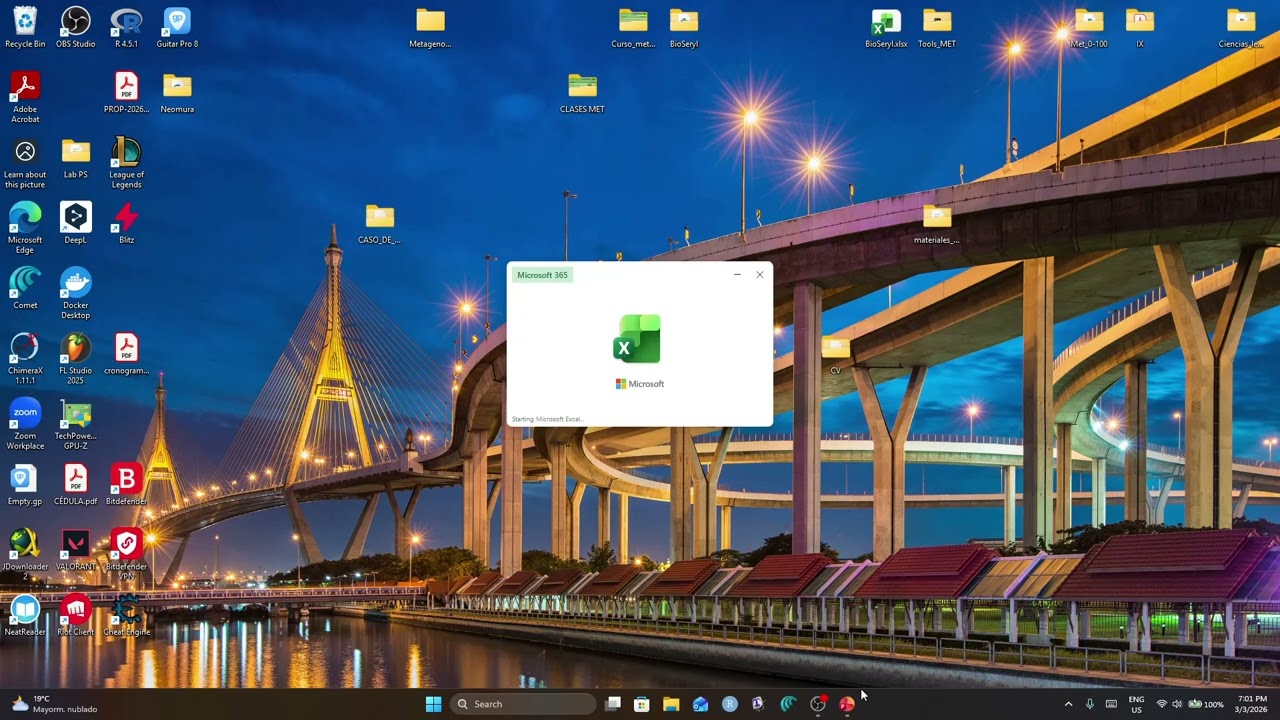Viewport: 1280px width, 720px height.
Task: Select the Tools_MET folder
Action: click(x=937, y=28)
